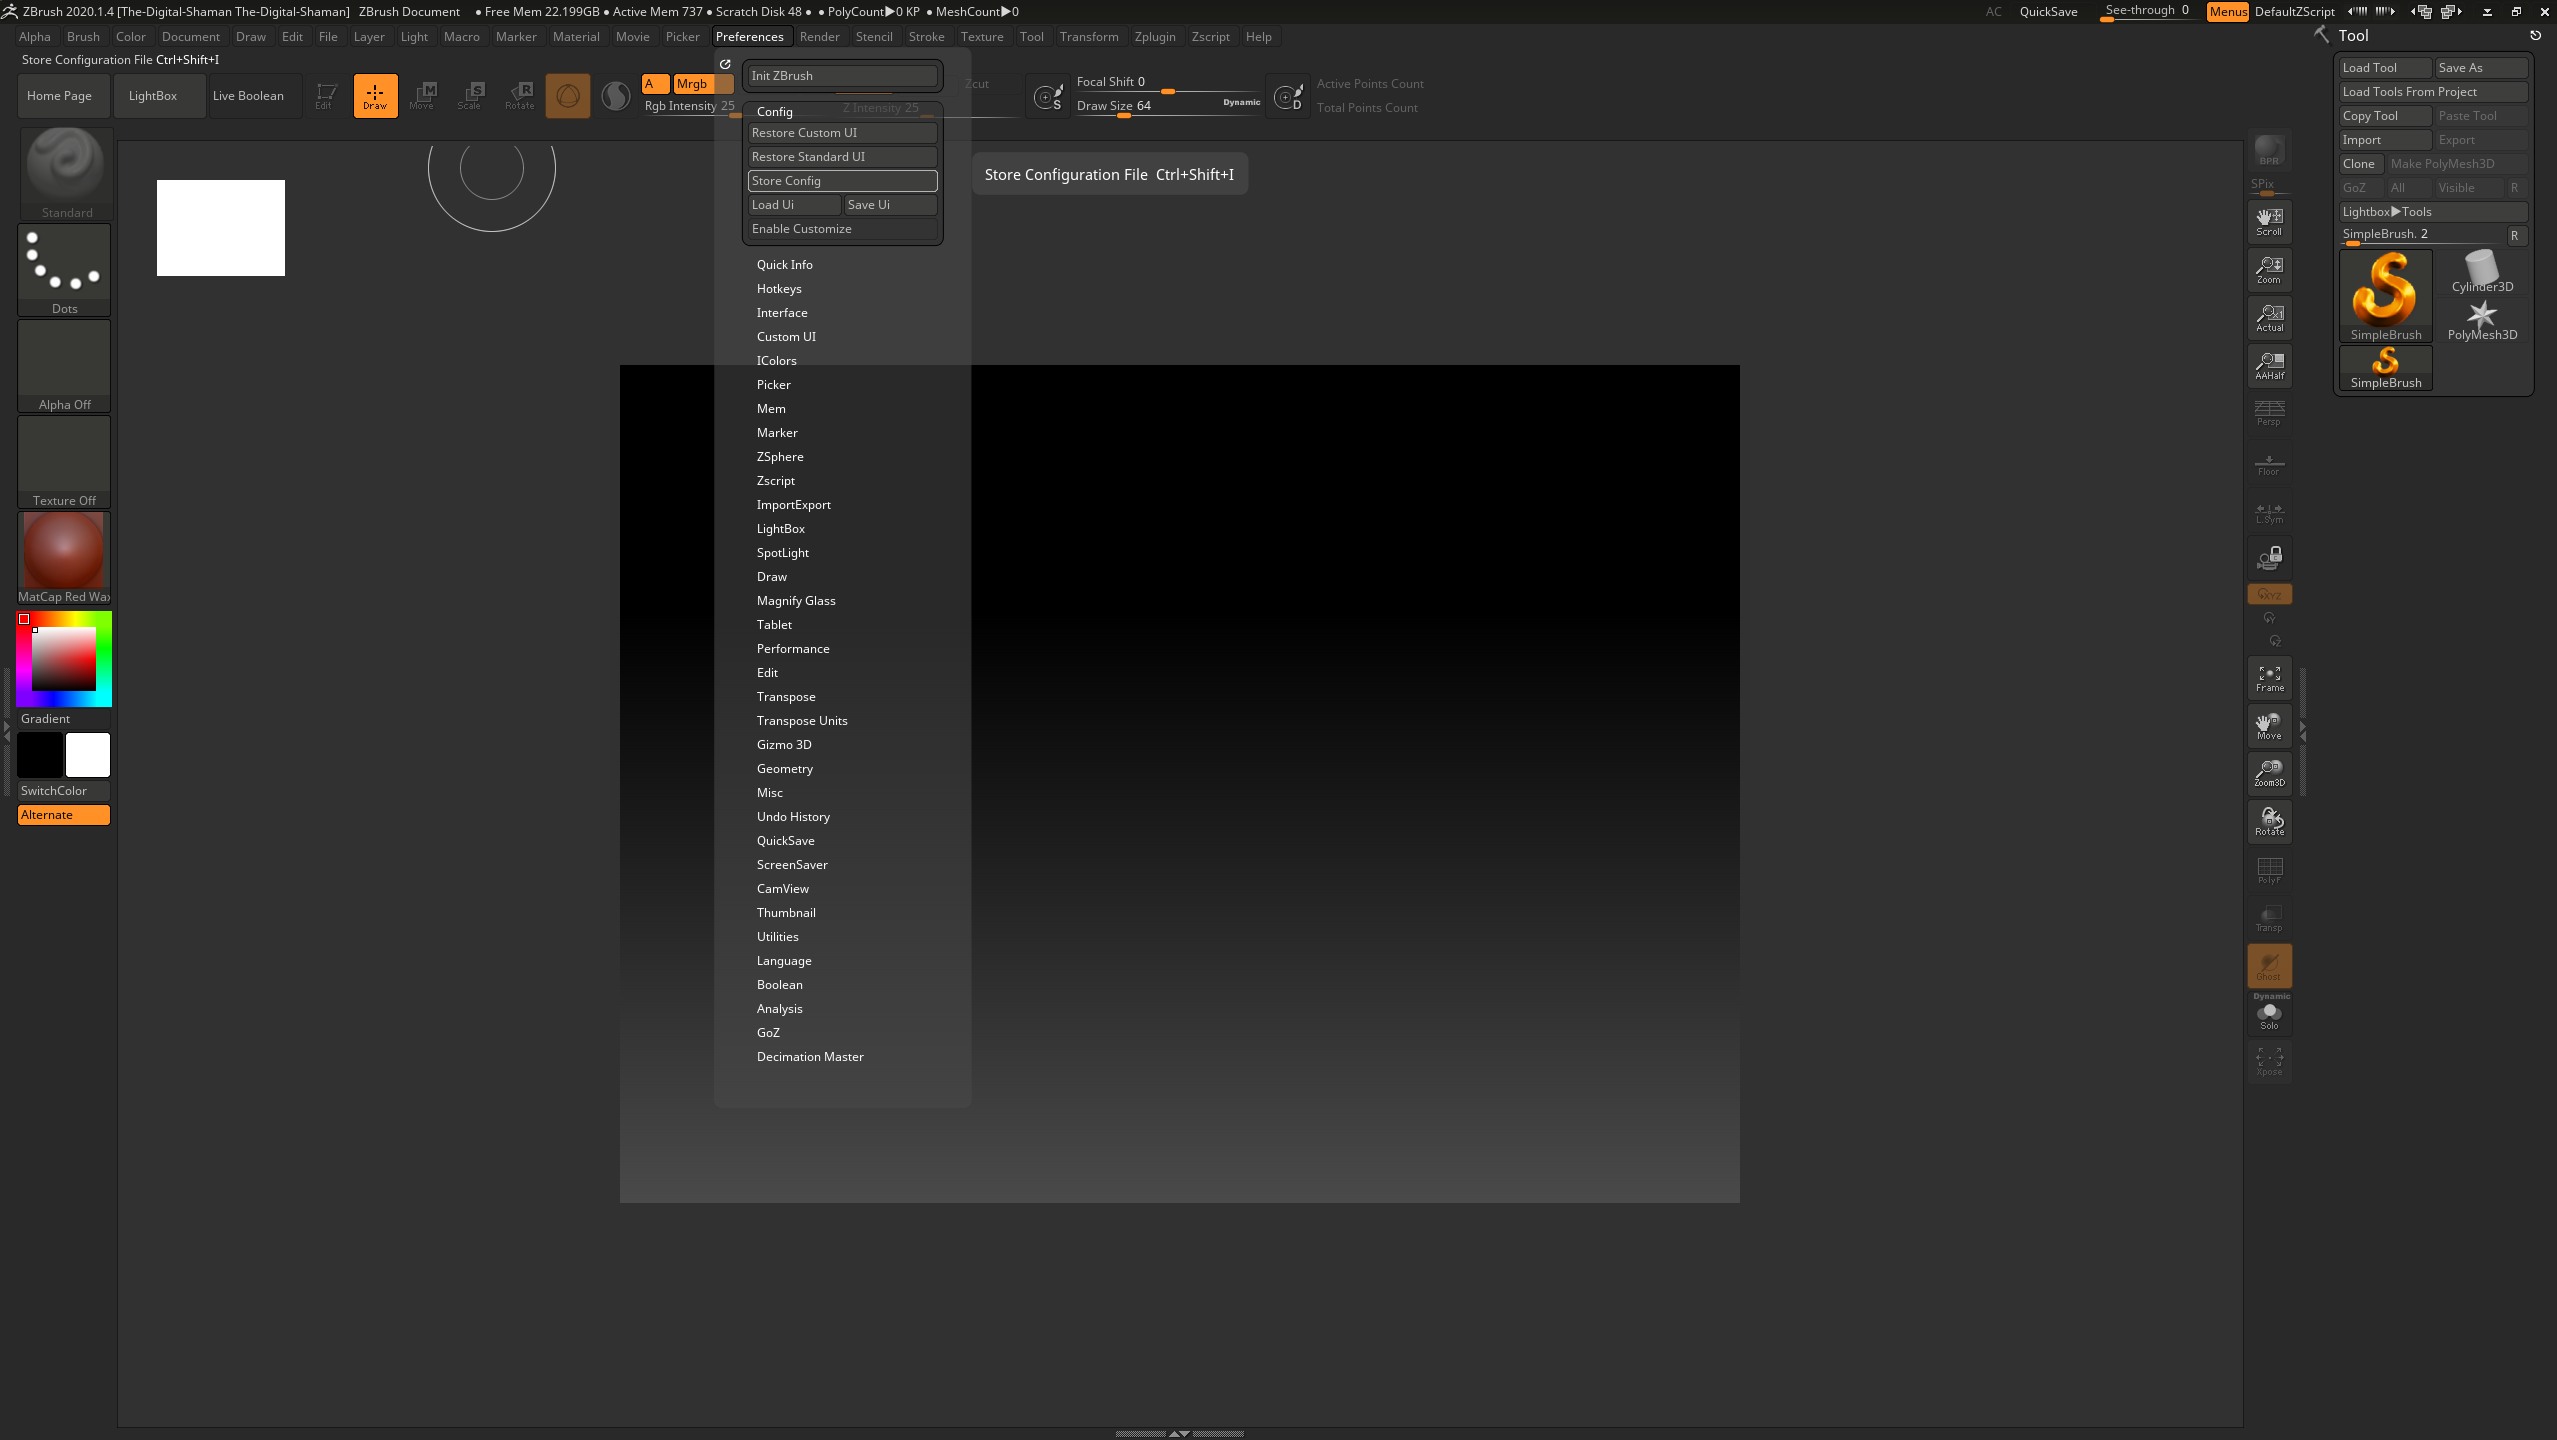2557x1440 pixels.
Task: Activate the Scale mode icon
Action: pos(469,95)
